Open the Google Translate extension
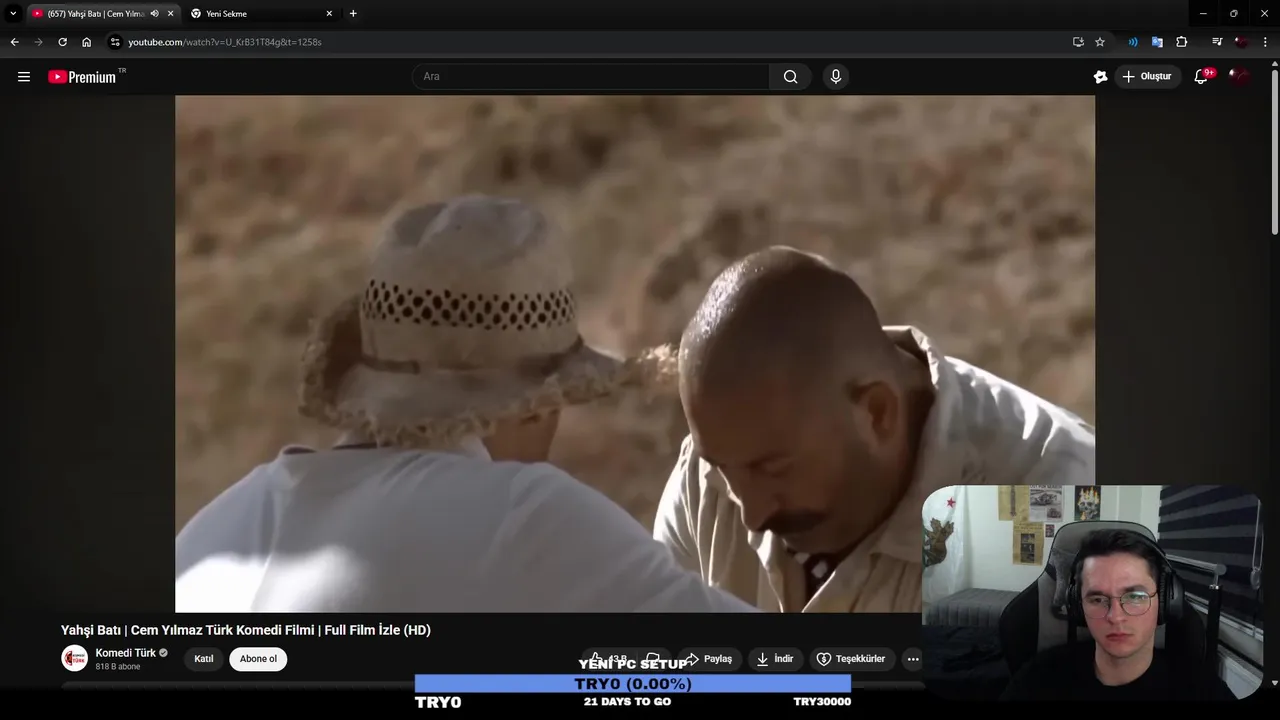 [1157, 42]
